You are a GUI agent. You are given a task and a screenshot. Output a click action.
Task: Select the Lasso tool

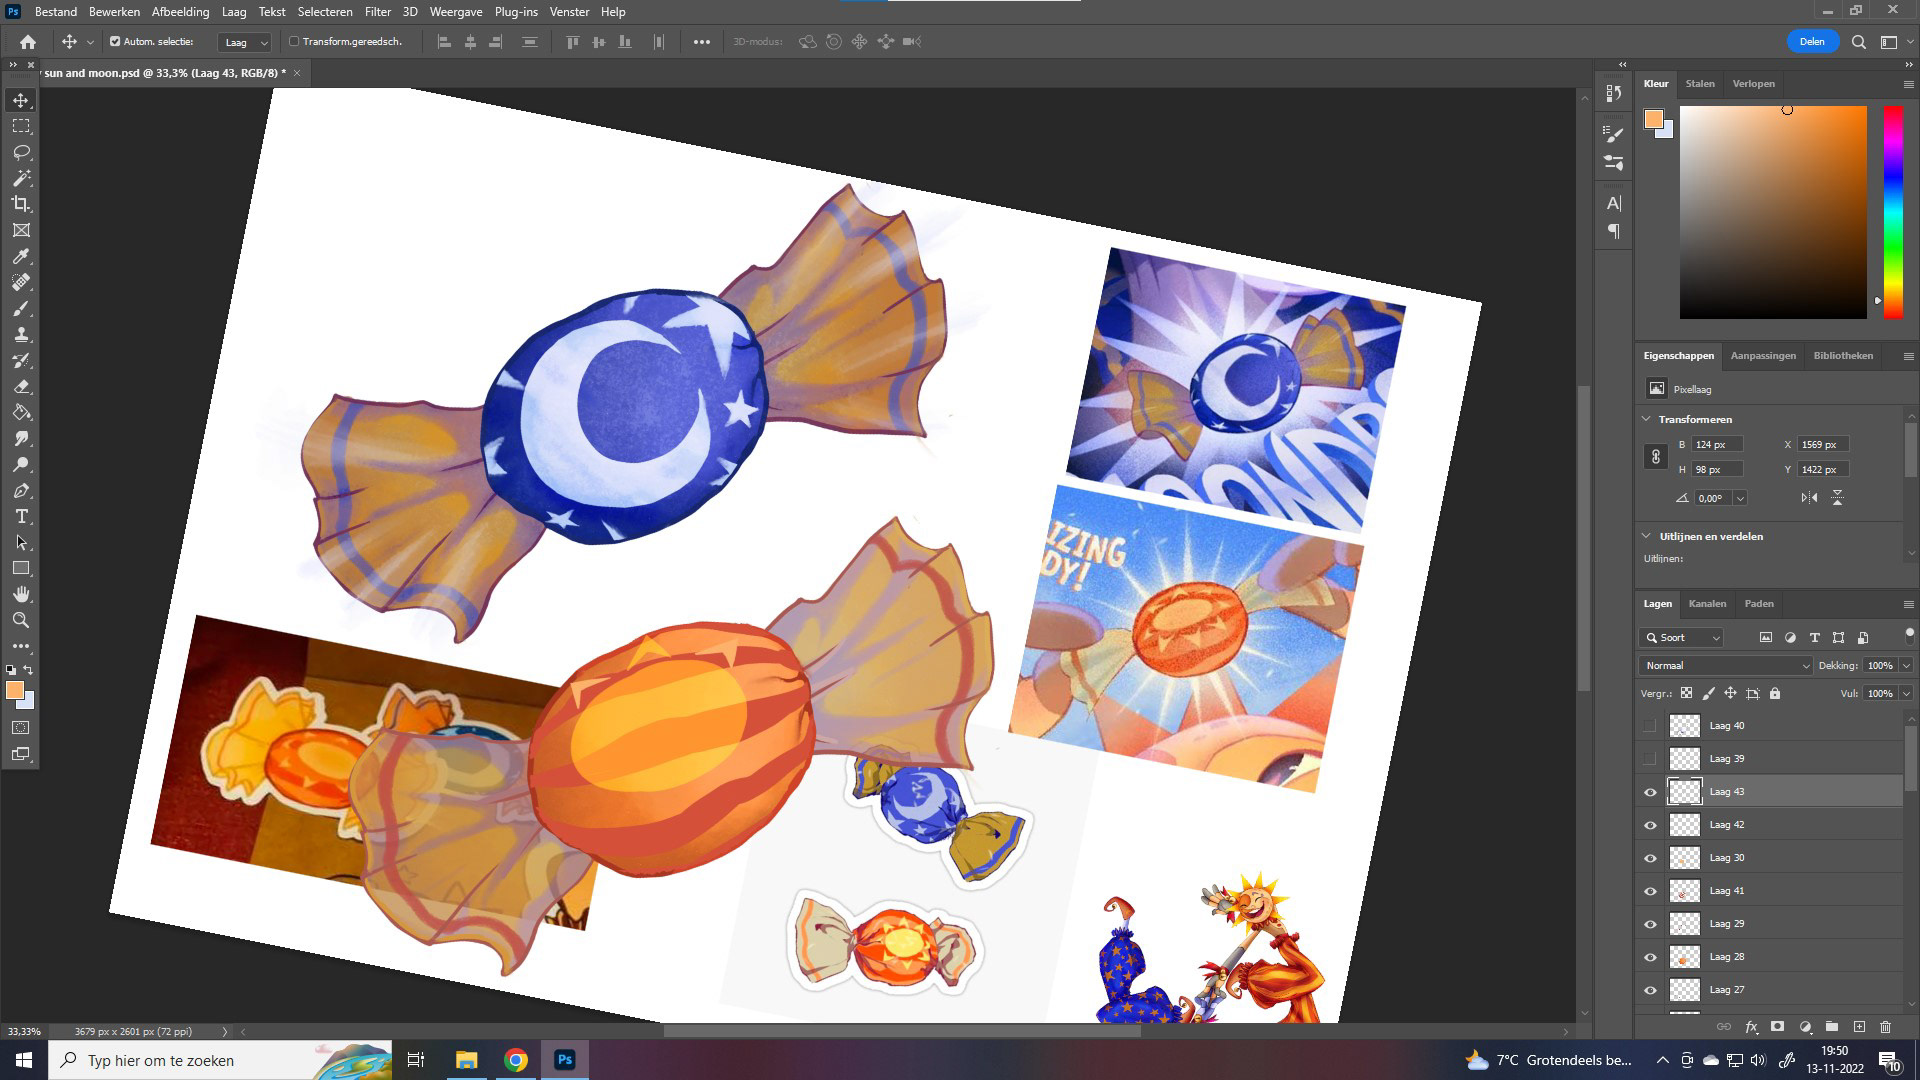point(21,152)
